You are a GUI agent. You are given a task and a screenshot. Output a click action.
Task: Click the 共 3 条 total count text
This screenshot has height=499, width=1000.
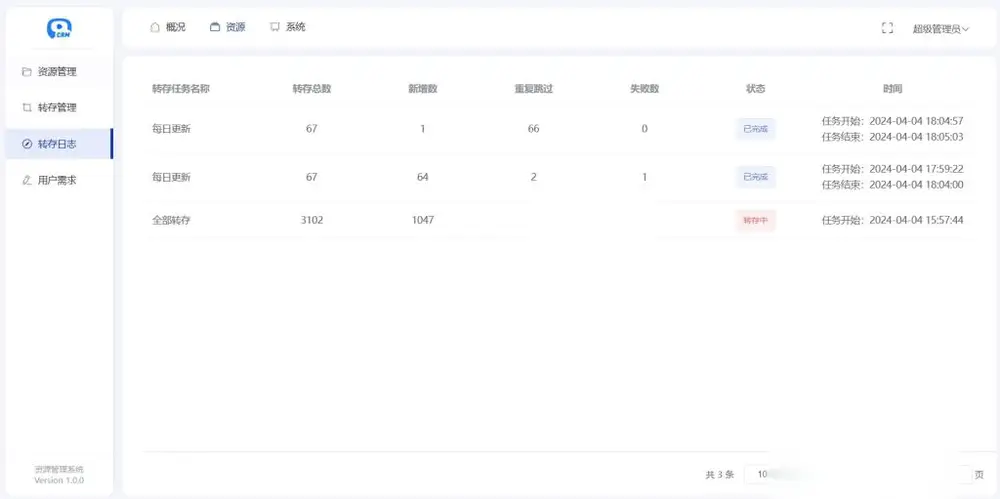[x=719, y=475]
